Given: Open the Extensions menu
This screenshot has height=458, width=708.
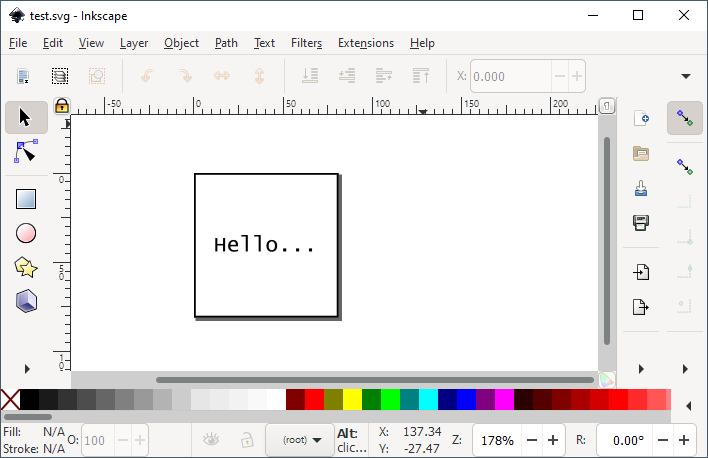Looking at the screenshot, I should point(366,43).
